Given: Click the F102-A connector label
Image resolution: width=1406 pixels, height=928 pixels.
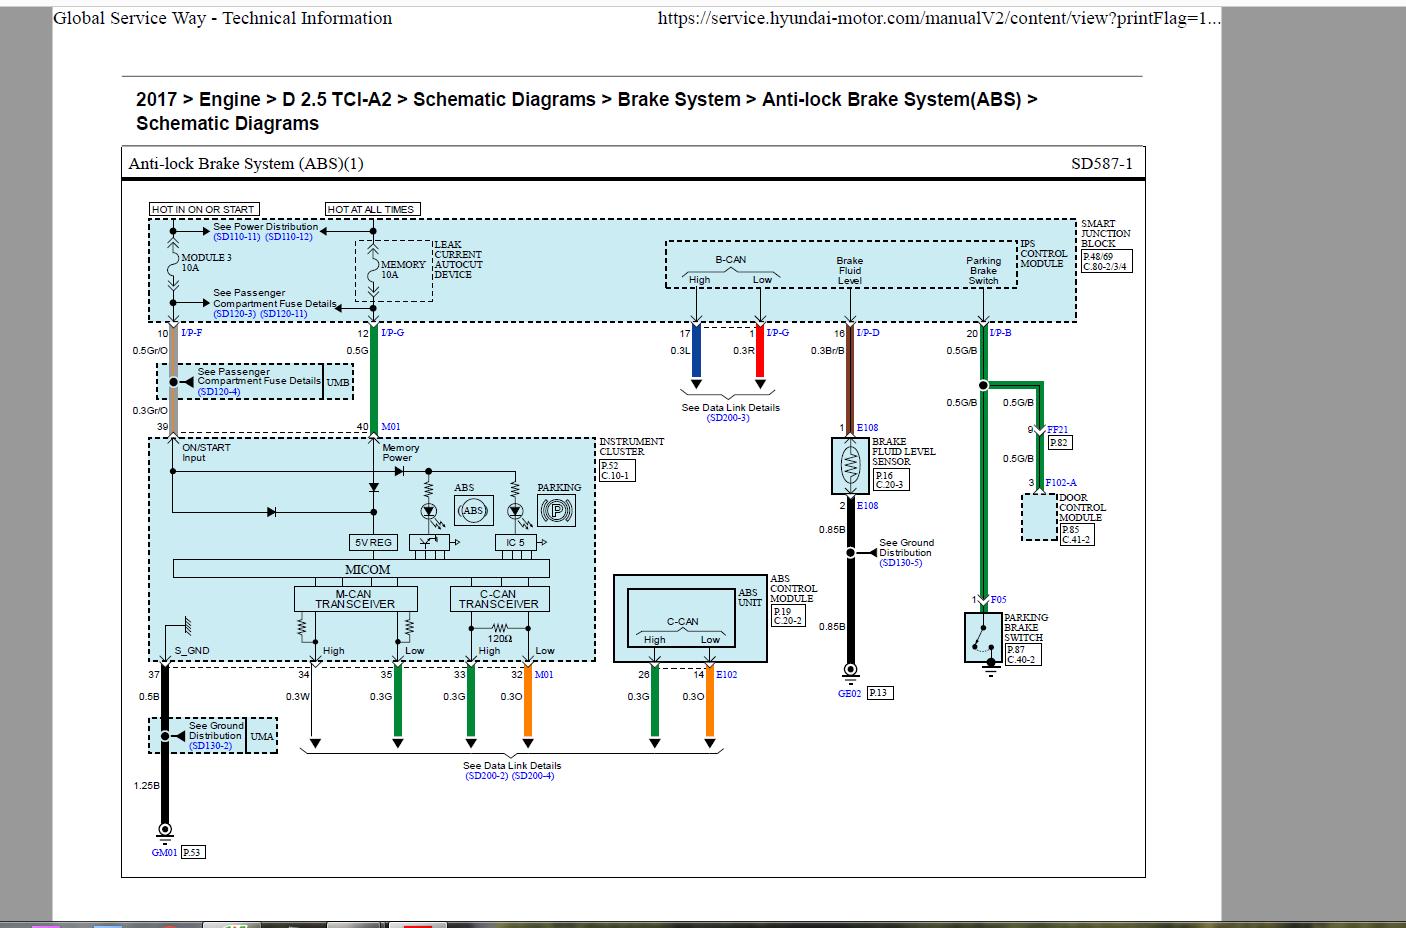Looking at the screenshot, I should [x=1060, y=483].
